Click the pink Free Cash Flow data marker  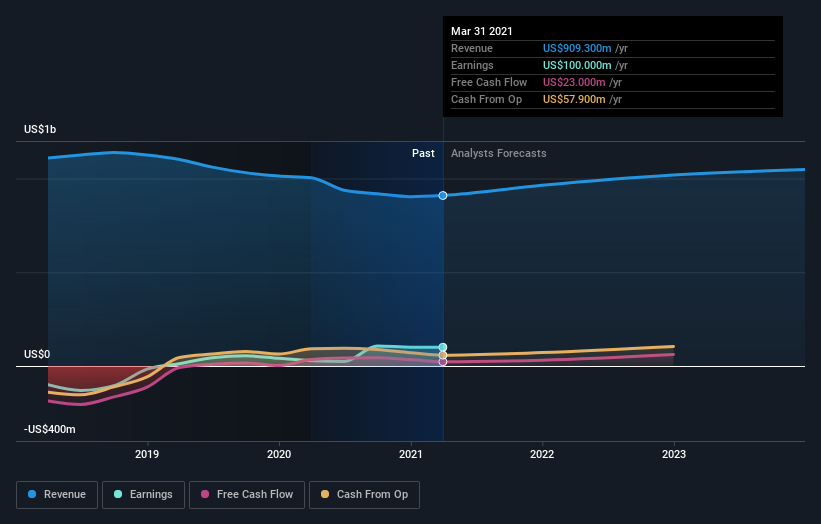point(443,362)
